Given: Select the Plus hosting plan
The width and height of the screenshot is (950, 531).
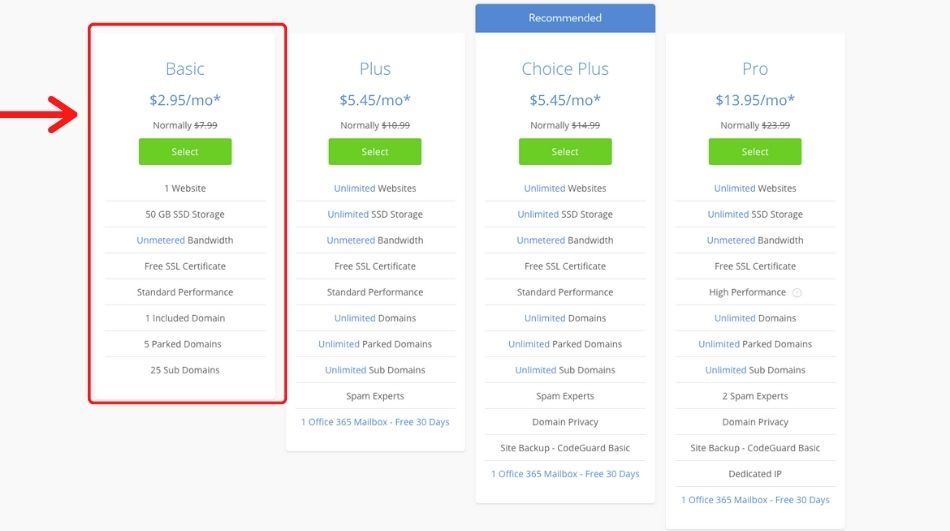Looking at the screenshot, I should pyautogui.click(x=375, y=152).
